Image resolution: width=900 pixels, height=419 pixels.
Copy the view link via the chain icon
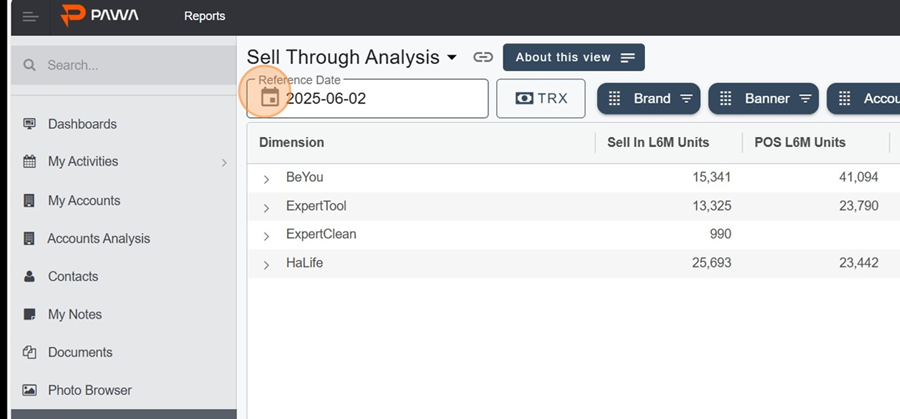tap(483, 57)
